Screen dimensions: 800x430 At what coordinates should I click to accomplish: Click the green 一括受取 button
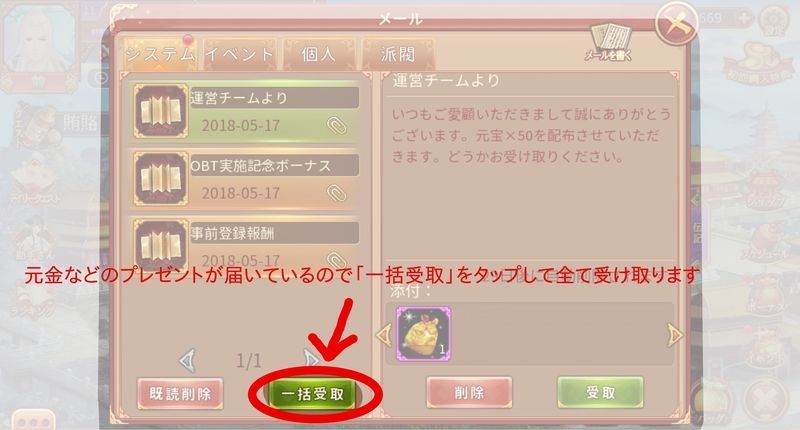312,394
